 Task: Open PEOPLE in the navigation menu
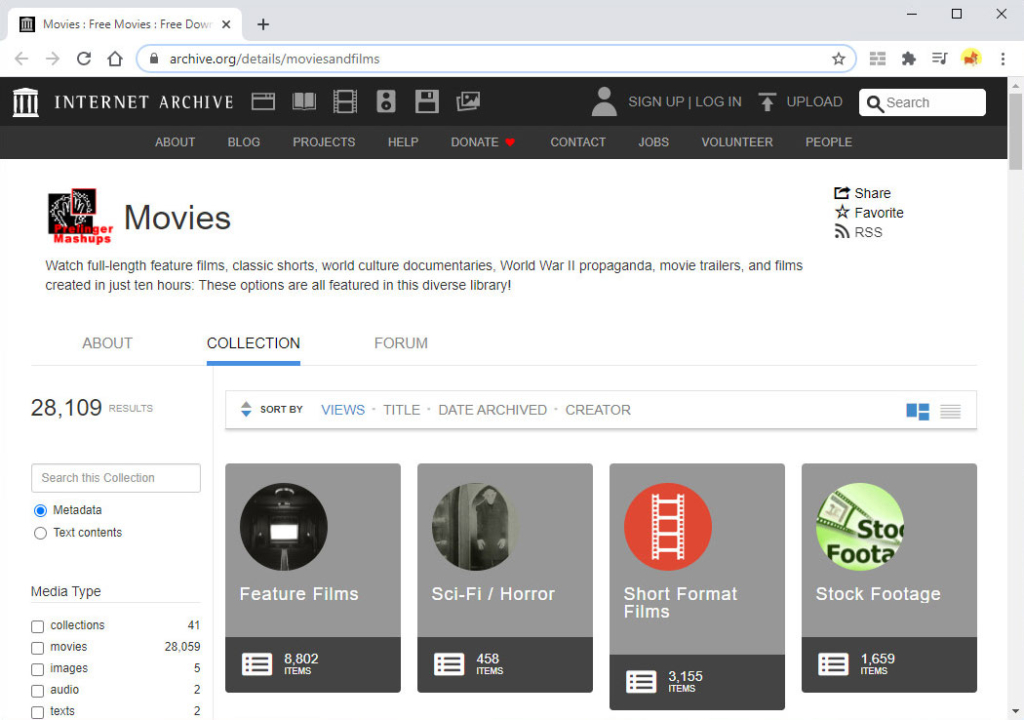(828, 142)
